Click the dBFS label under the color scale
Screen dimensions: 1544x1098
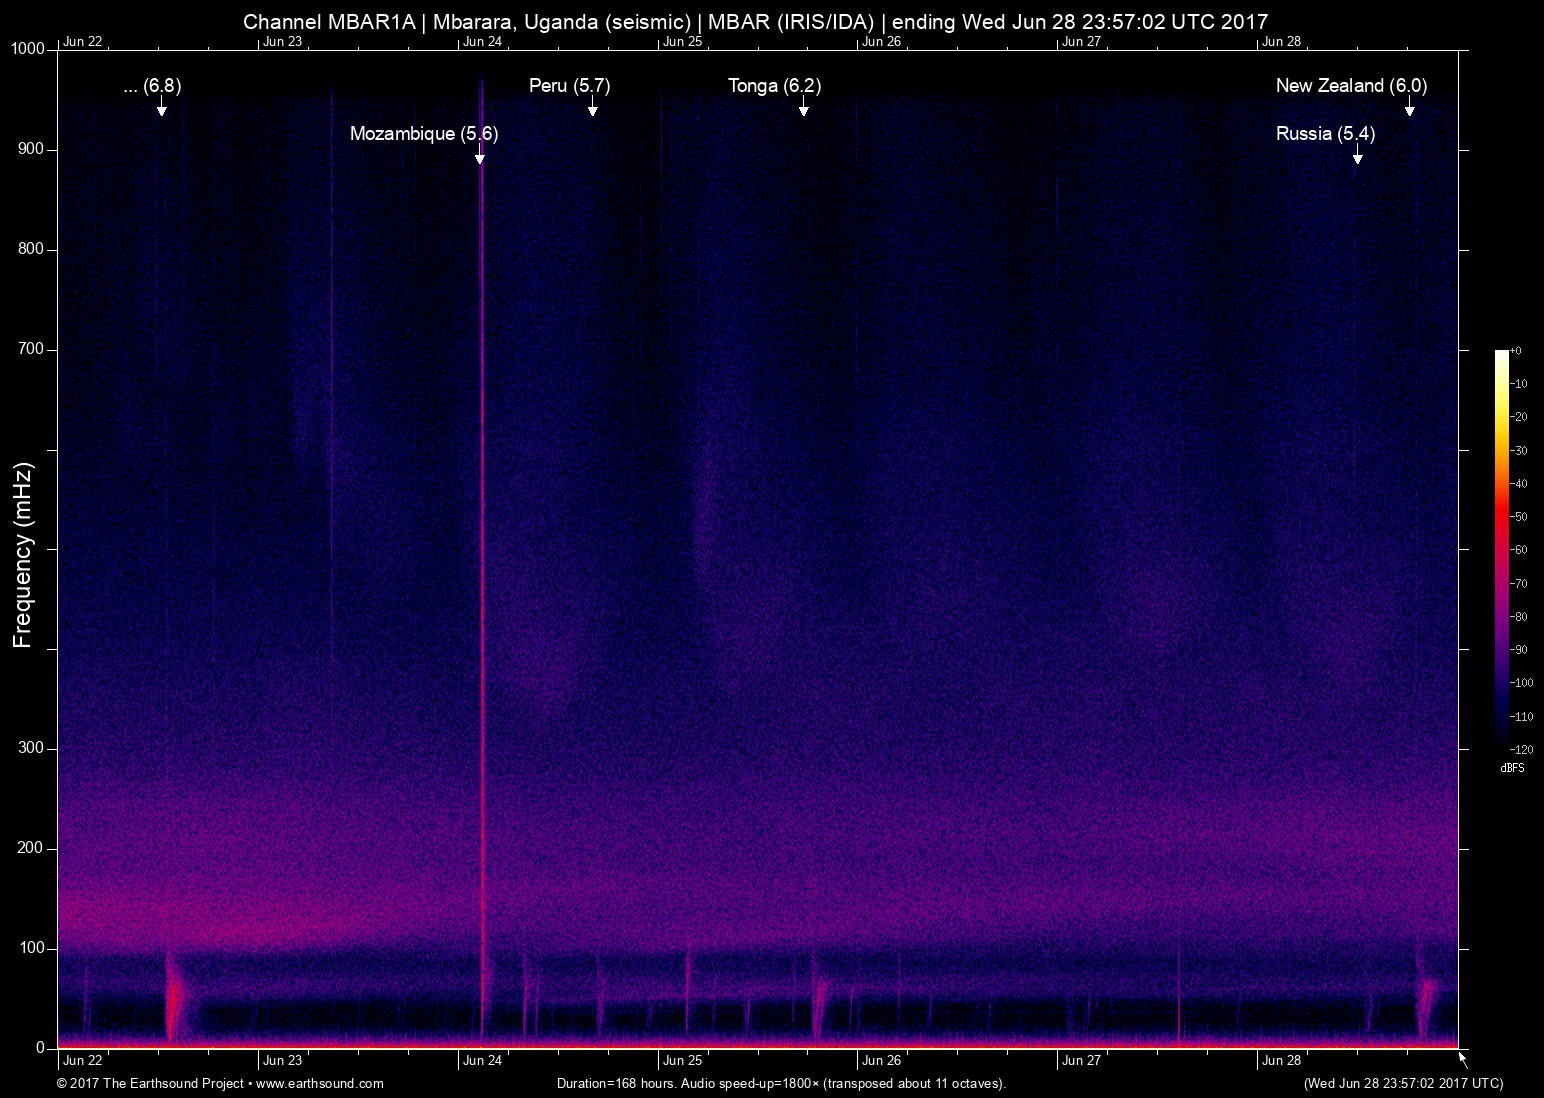click(1513, 767)
